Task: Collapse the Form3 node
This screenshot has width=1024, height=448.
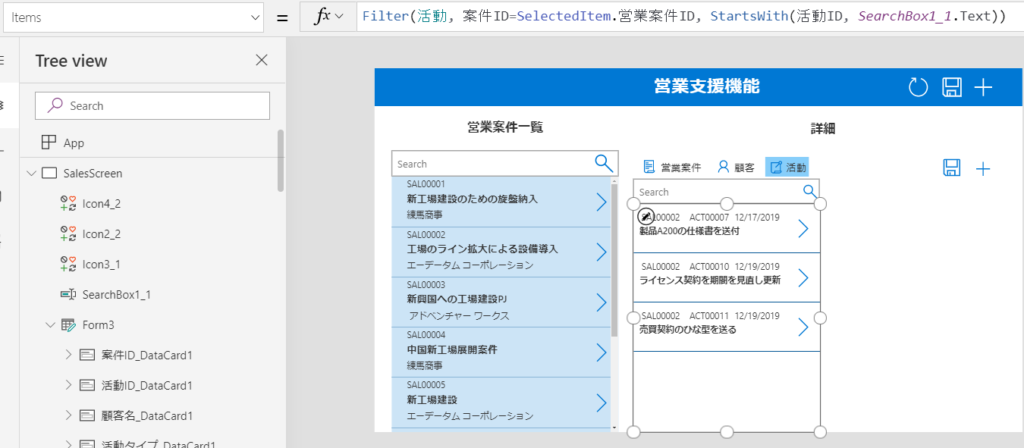Action: [x=50, y=325]
